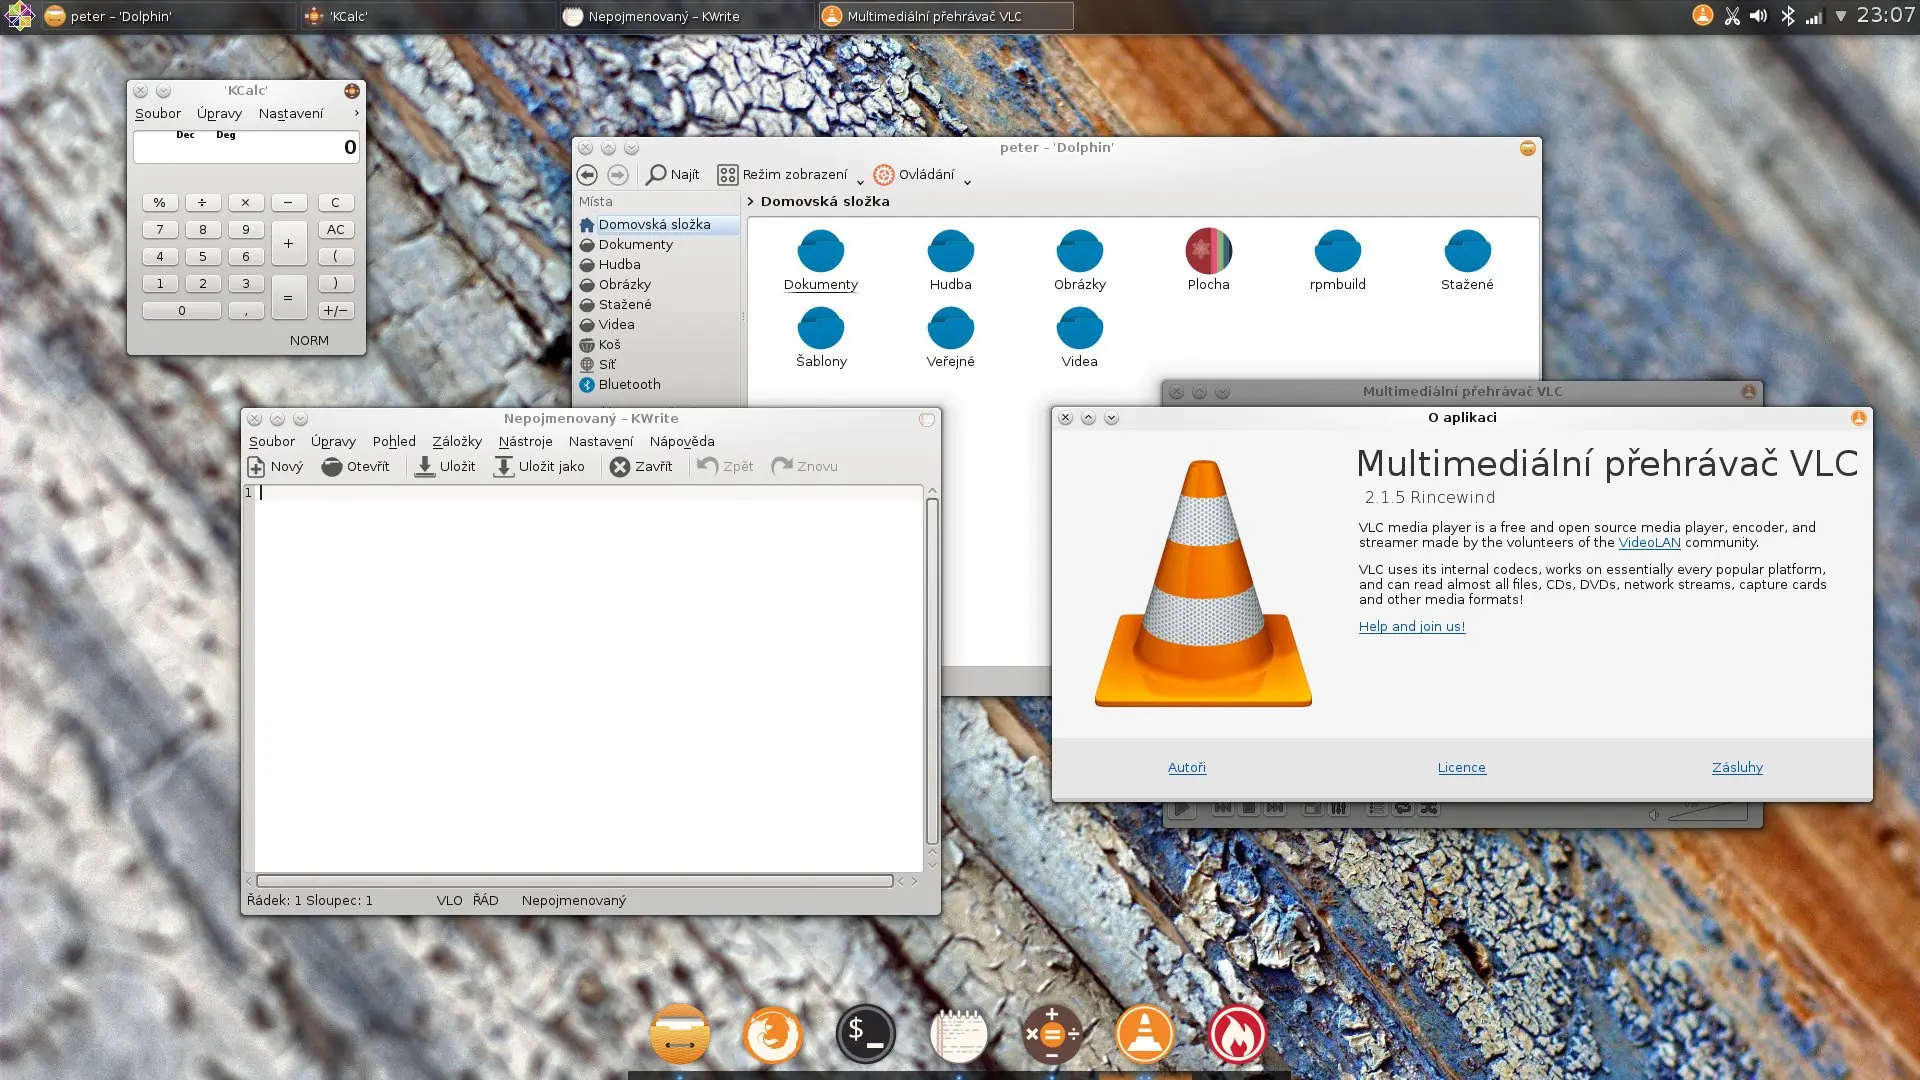Expand KCalc menu overflow arrow
Image resolution: width=1920 pixels, height=1080 pixels.
click(x=356, y=113)
